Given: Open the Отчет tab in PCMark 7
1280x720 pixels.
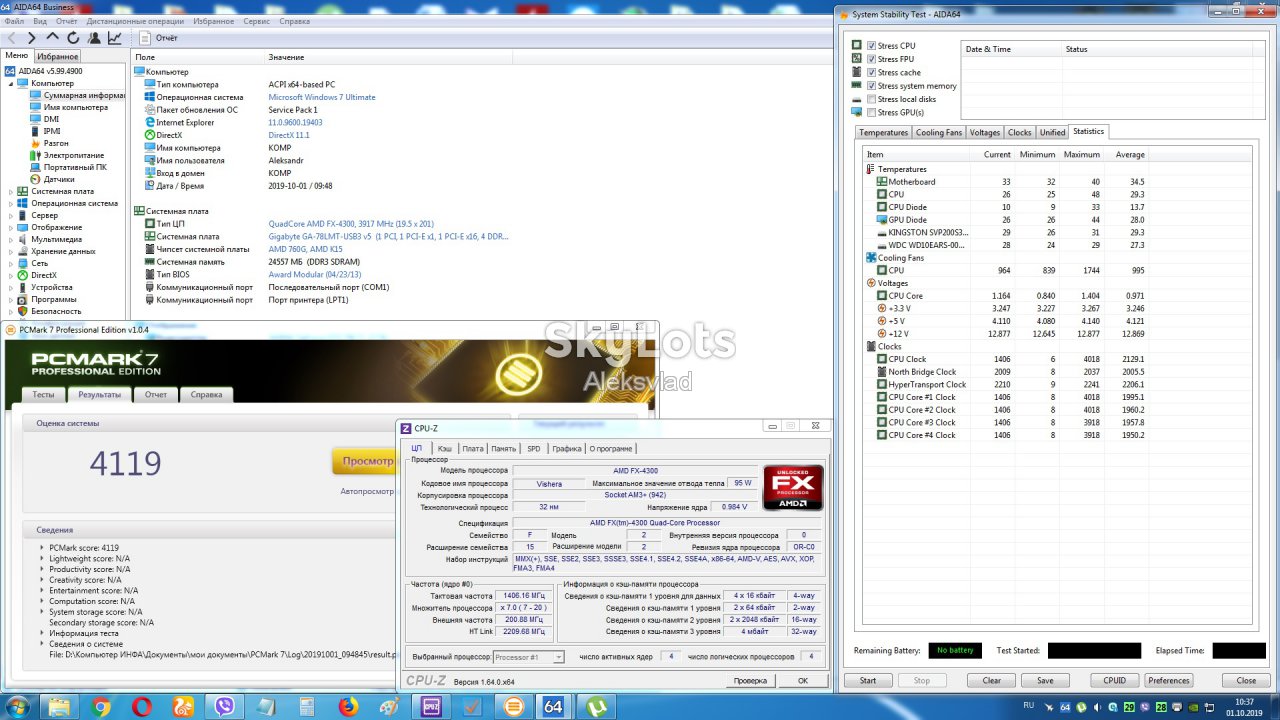Looking at the screenshot, I should 155,394.
